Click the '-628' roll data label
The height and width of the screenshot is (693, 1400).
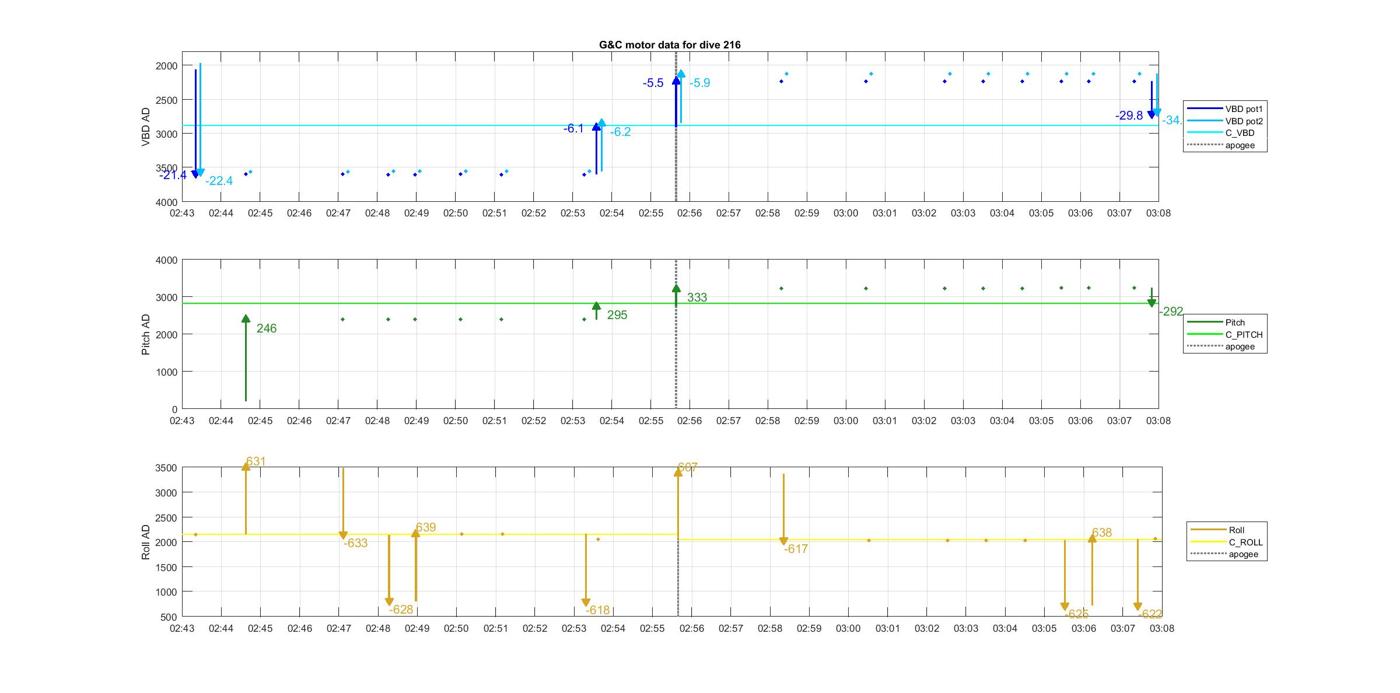pos(401,610)
